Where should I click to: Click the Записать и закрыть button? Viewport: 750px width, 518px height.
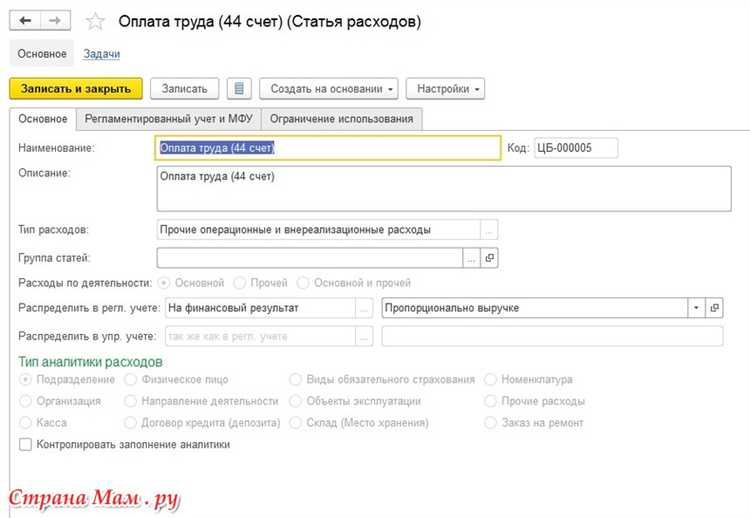76,88
